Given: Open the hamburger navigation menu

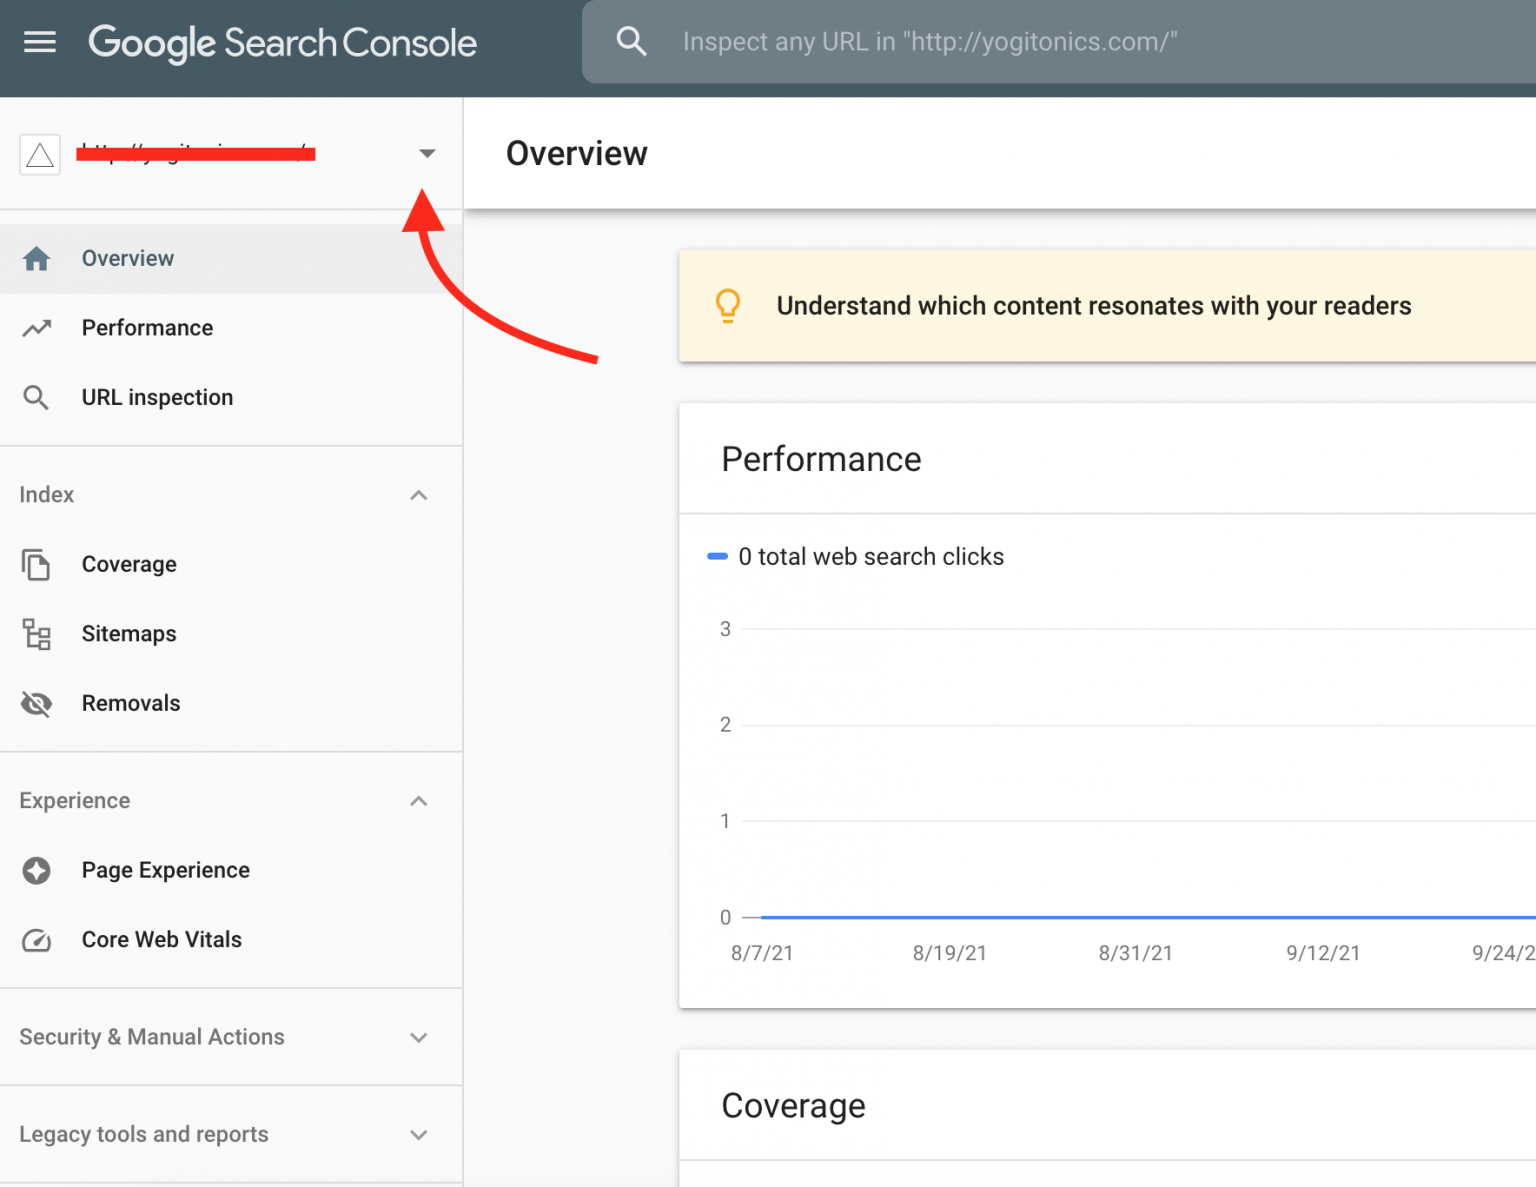Looking at the screenshot, I should point(39,42).
